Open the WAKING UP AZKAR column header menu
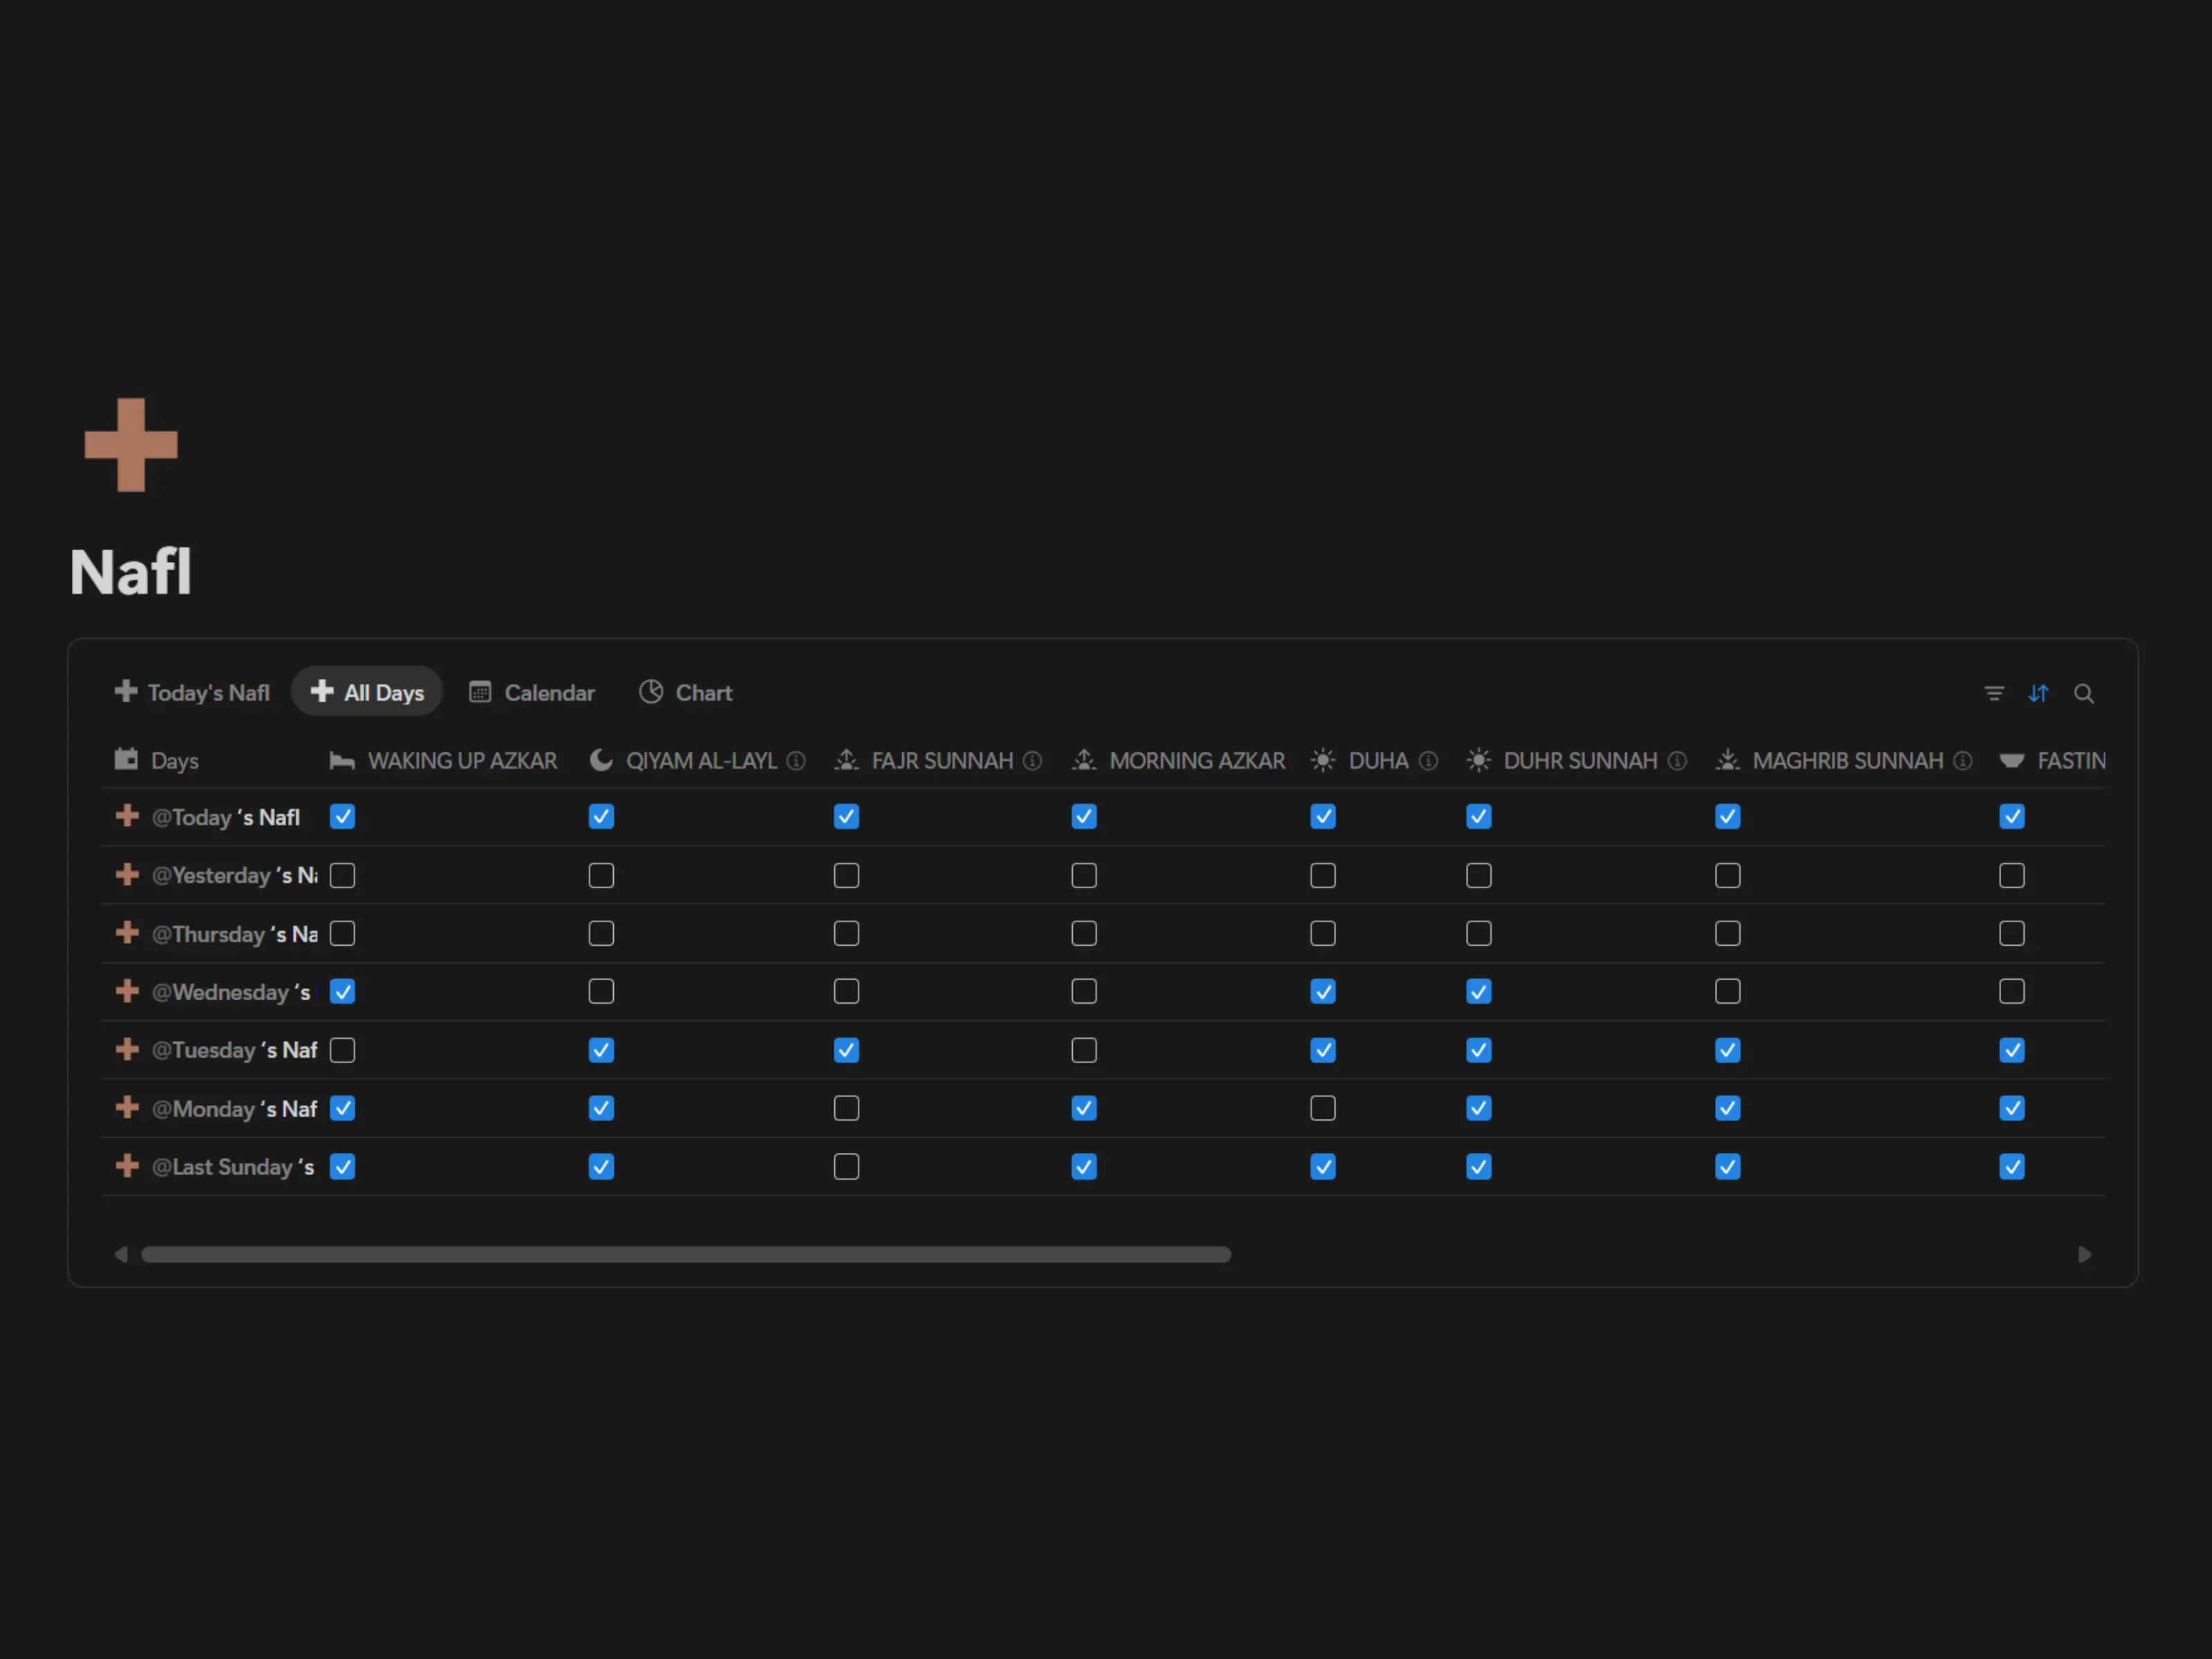Screen dimensions: 2212x1659 coord(461,761)
